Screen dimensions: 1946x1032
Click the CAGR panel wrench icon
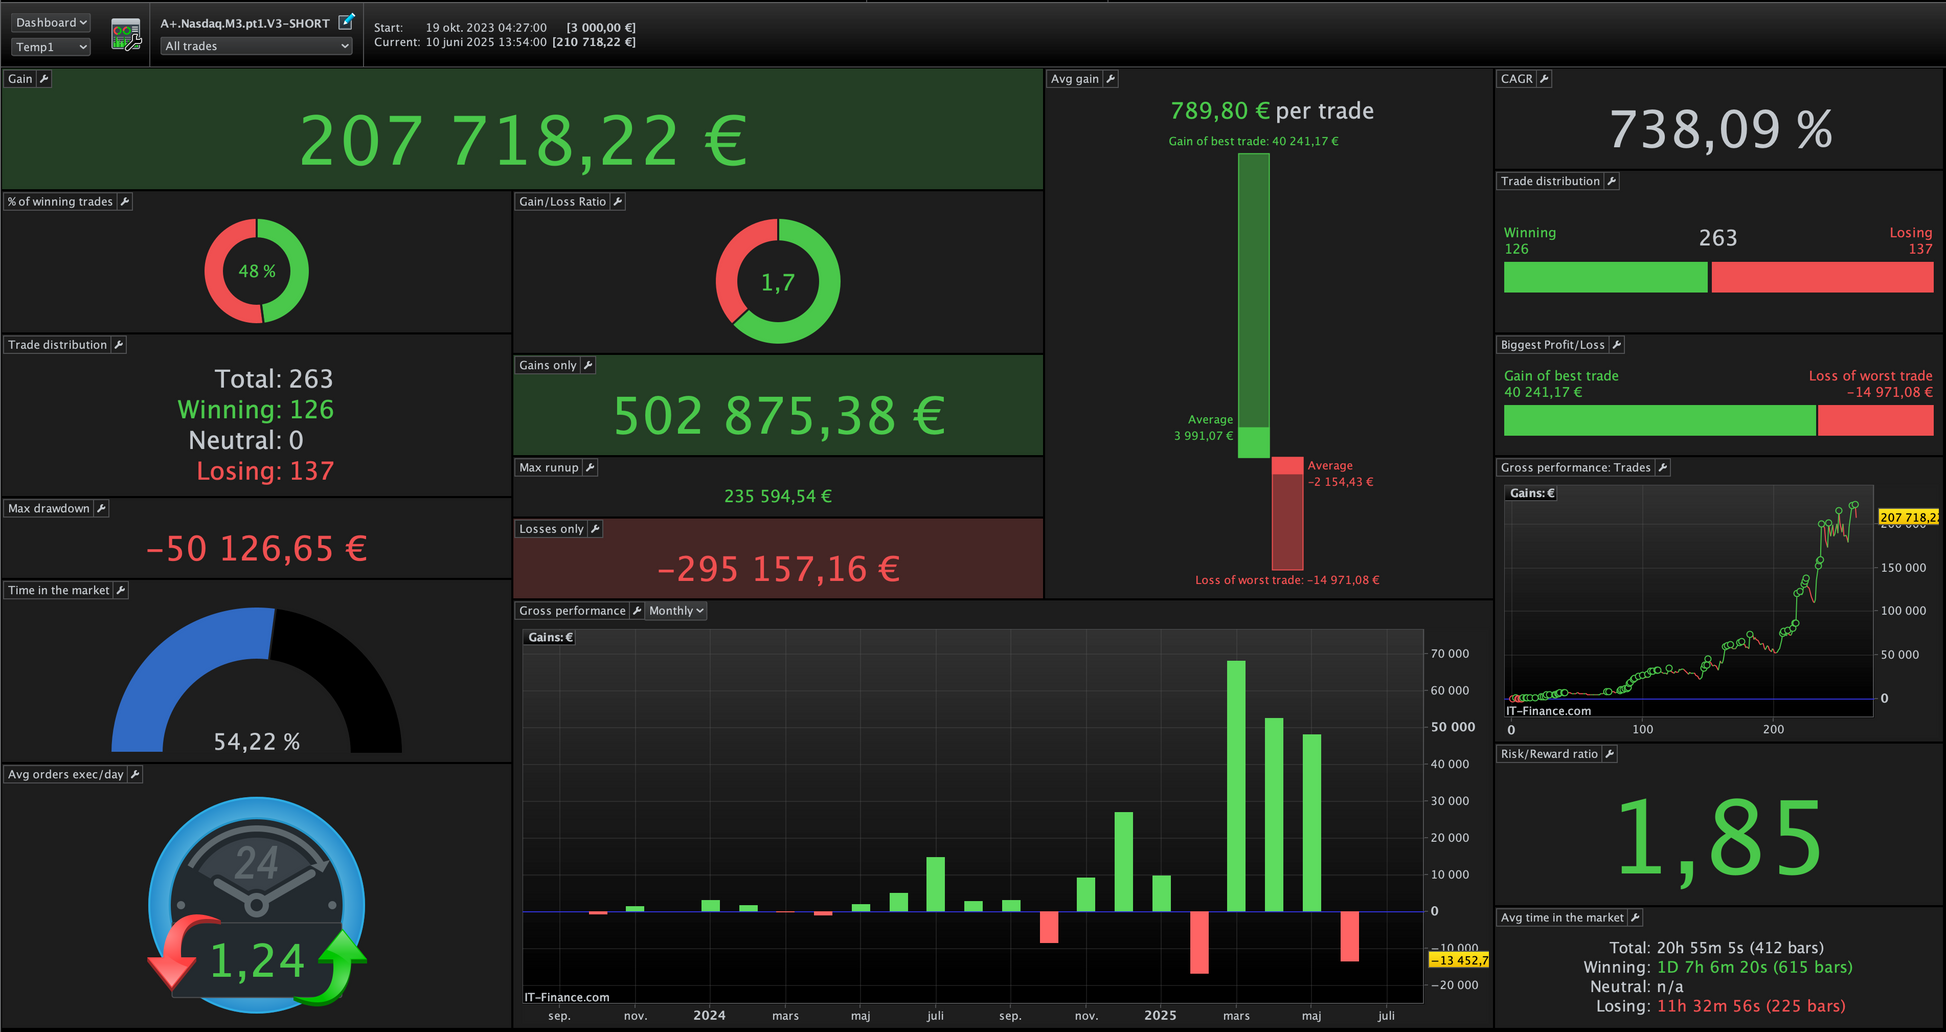click(1544, 79)
